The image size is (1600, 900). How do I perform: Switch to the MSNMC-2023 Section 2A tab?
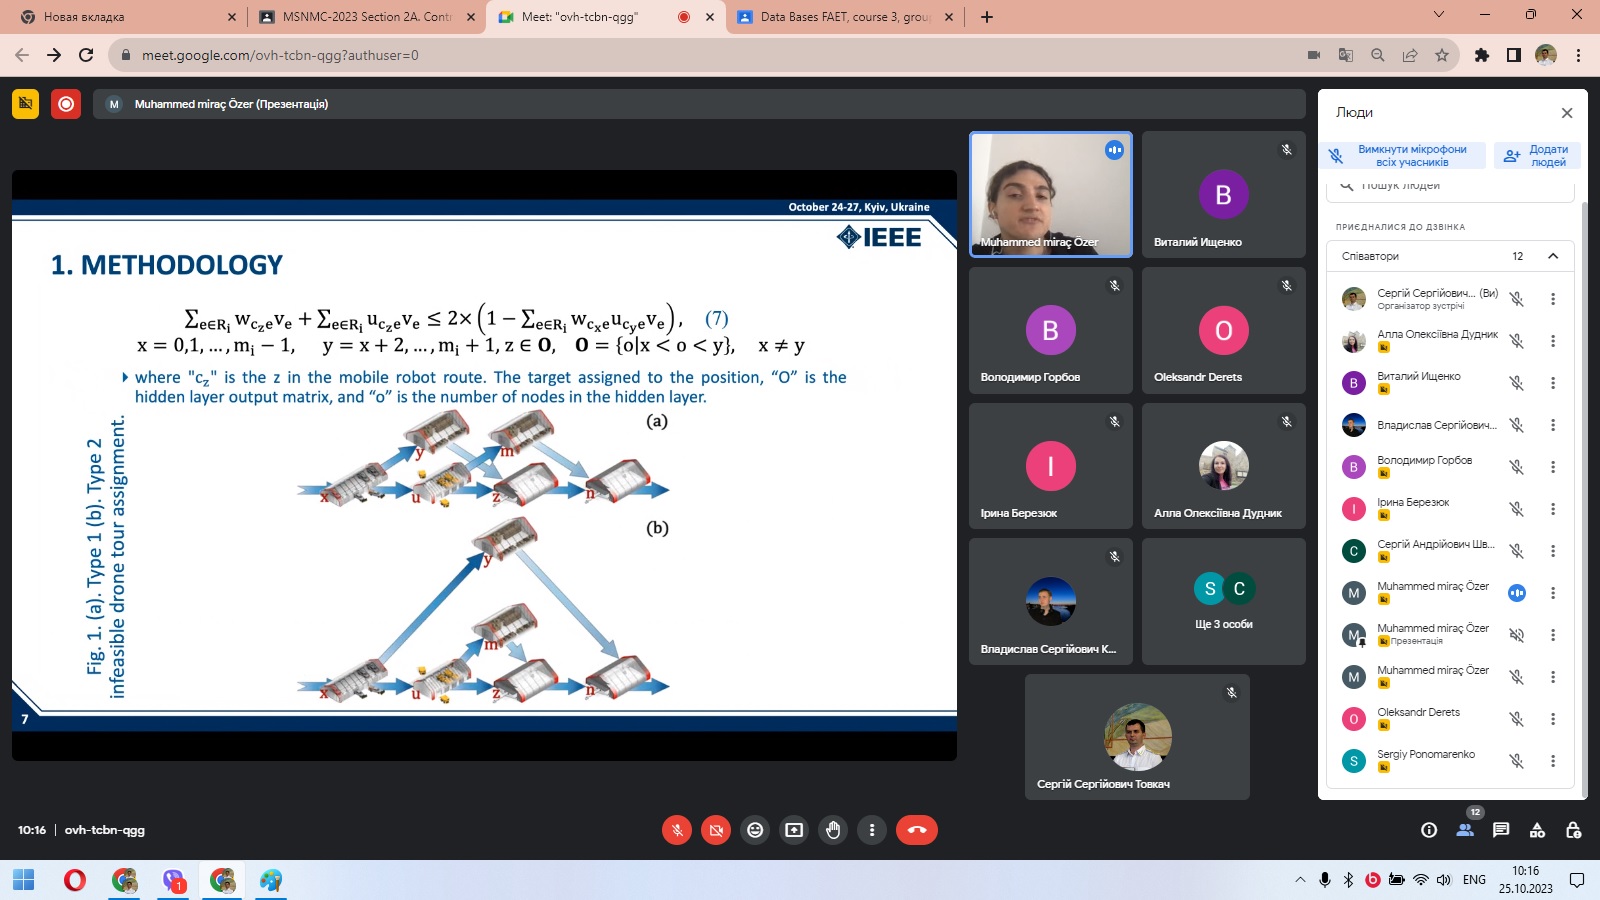pos(366,17)
